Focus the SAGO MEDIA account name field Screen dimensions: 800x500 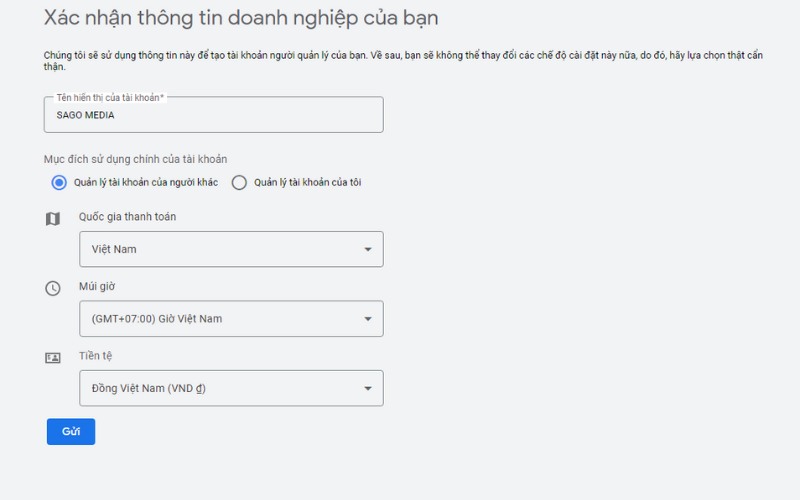213,116
